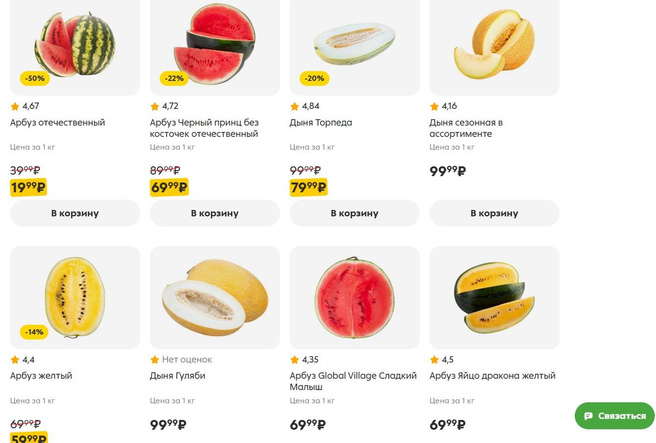Click the Арбуз Global Village image
The height and width of the screenshot is (443, 656).
(355, 296)
